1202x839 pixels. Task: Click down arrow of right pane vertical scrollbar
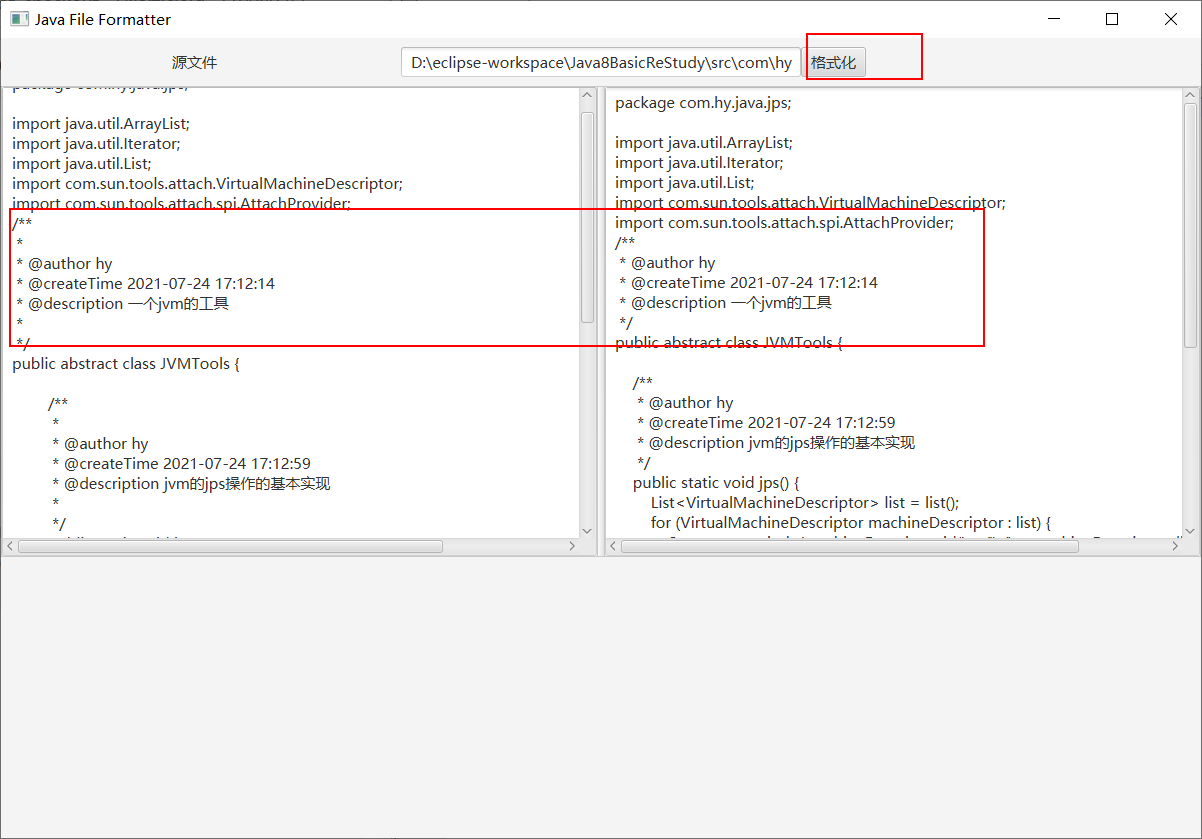coord(1190,531)
